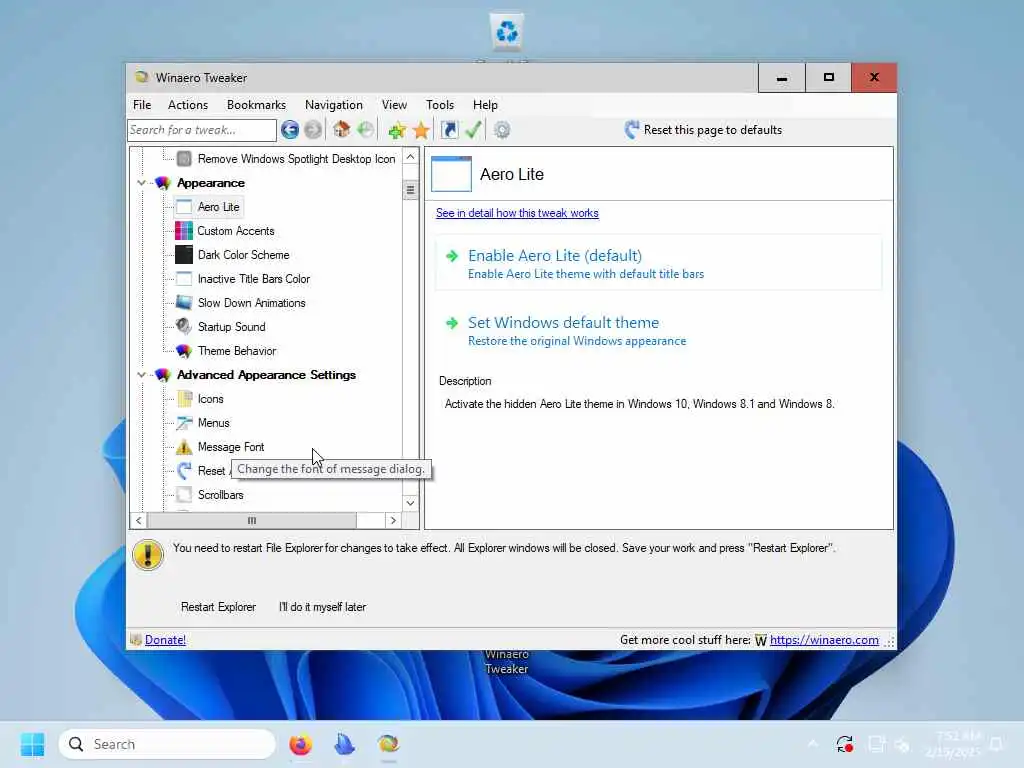Click the Scrollbars item icon
This screenshot has width=1024, height=768.
184,494
